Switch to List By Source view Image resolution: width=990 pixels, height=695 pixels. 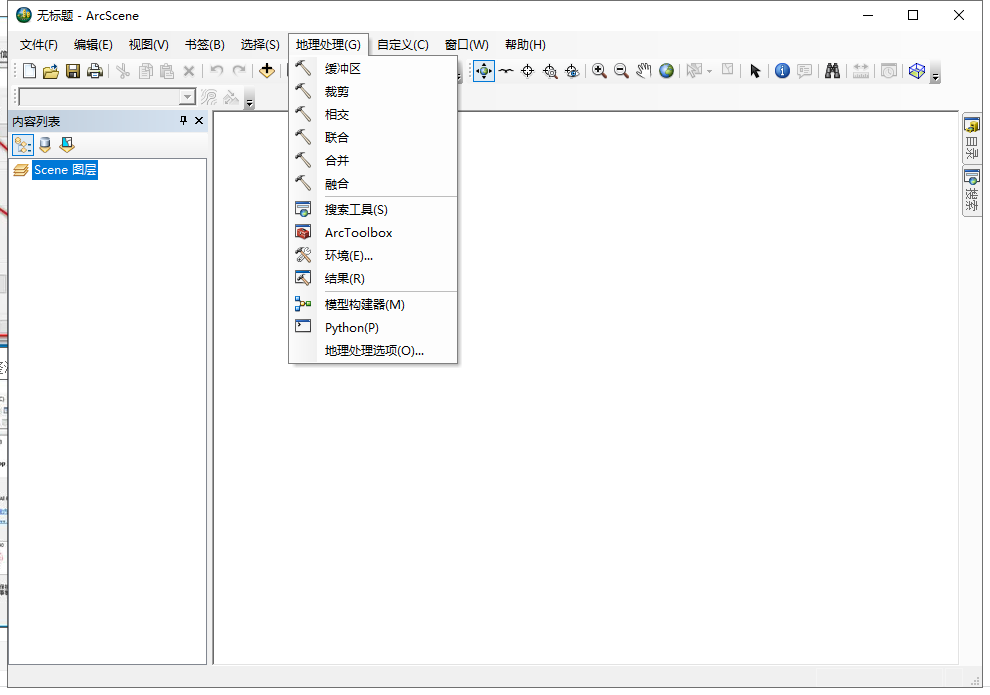coord(45,145)
